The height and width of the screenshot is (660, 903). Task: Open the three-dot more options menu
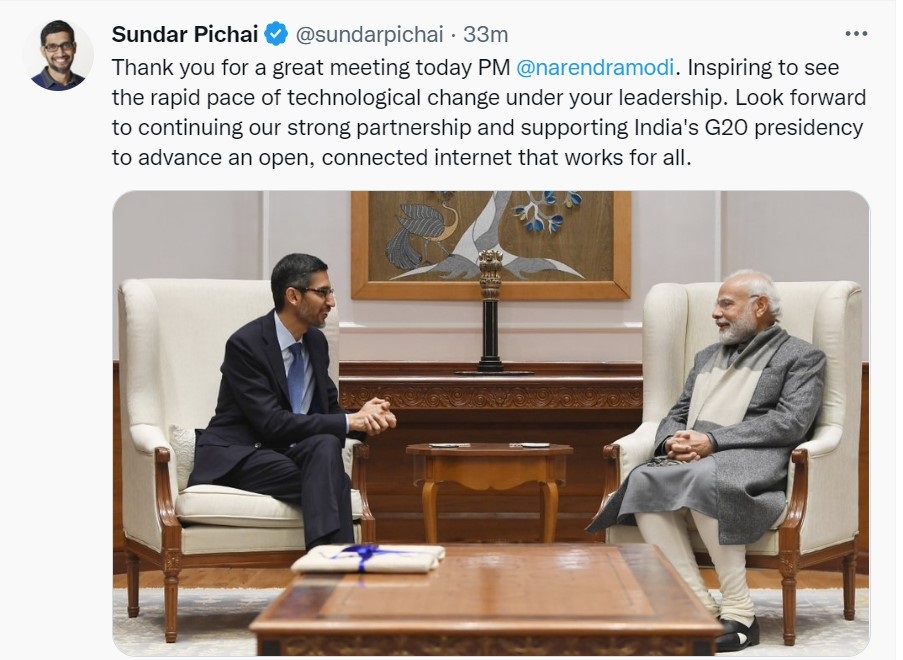(x=856, y=34)
